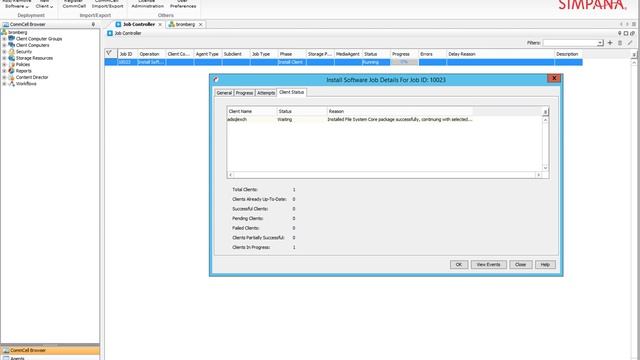Close the Job Controller tab
The image size is (640, 360).
[x=160, y=24]
